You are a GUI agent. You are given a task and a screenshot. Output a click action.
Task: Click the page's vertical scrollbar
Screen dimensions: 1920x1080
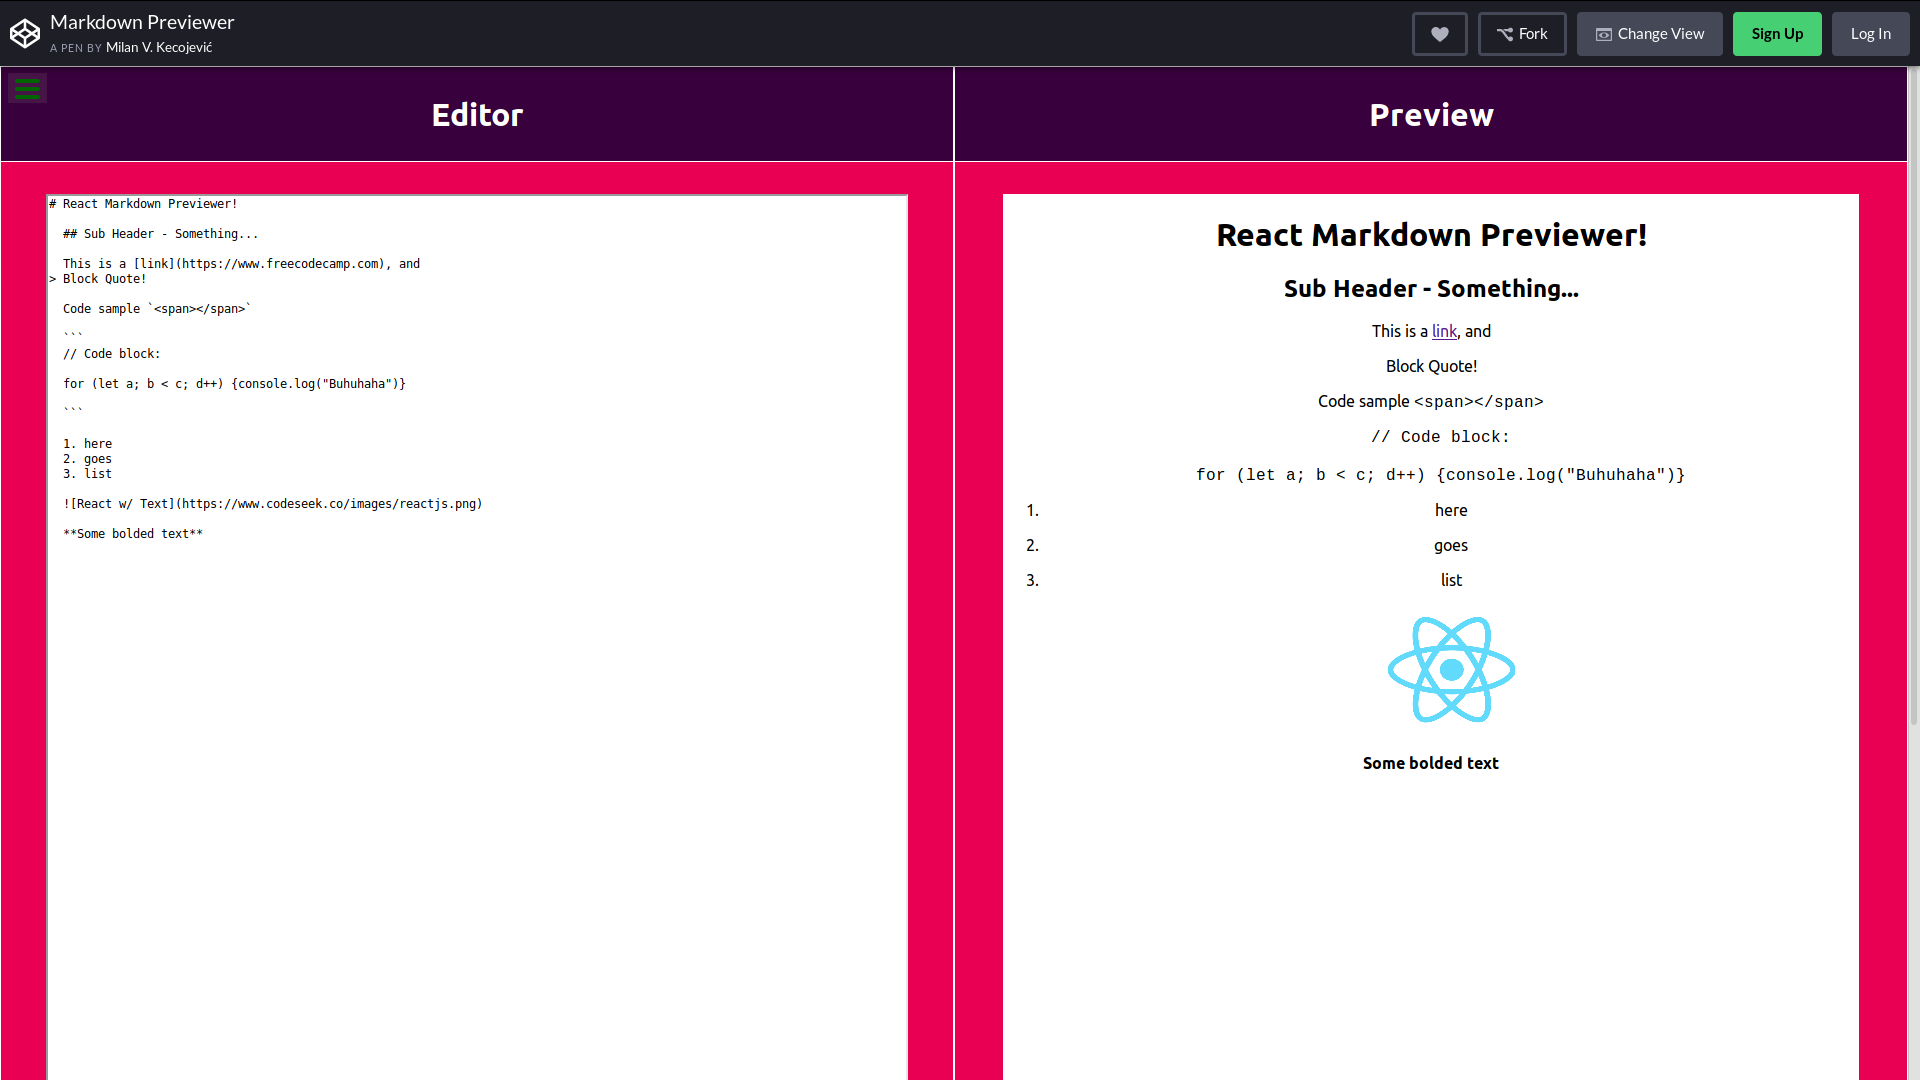click(x=1913, y=400)
